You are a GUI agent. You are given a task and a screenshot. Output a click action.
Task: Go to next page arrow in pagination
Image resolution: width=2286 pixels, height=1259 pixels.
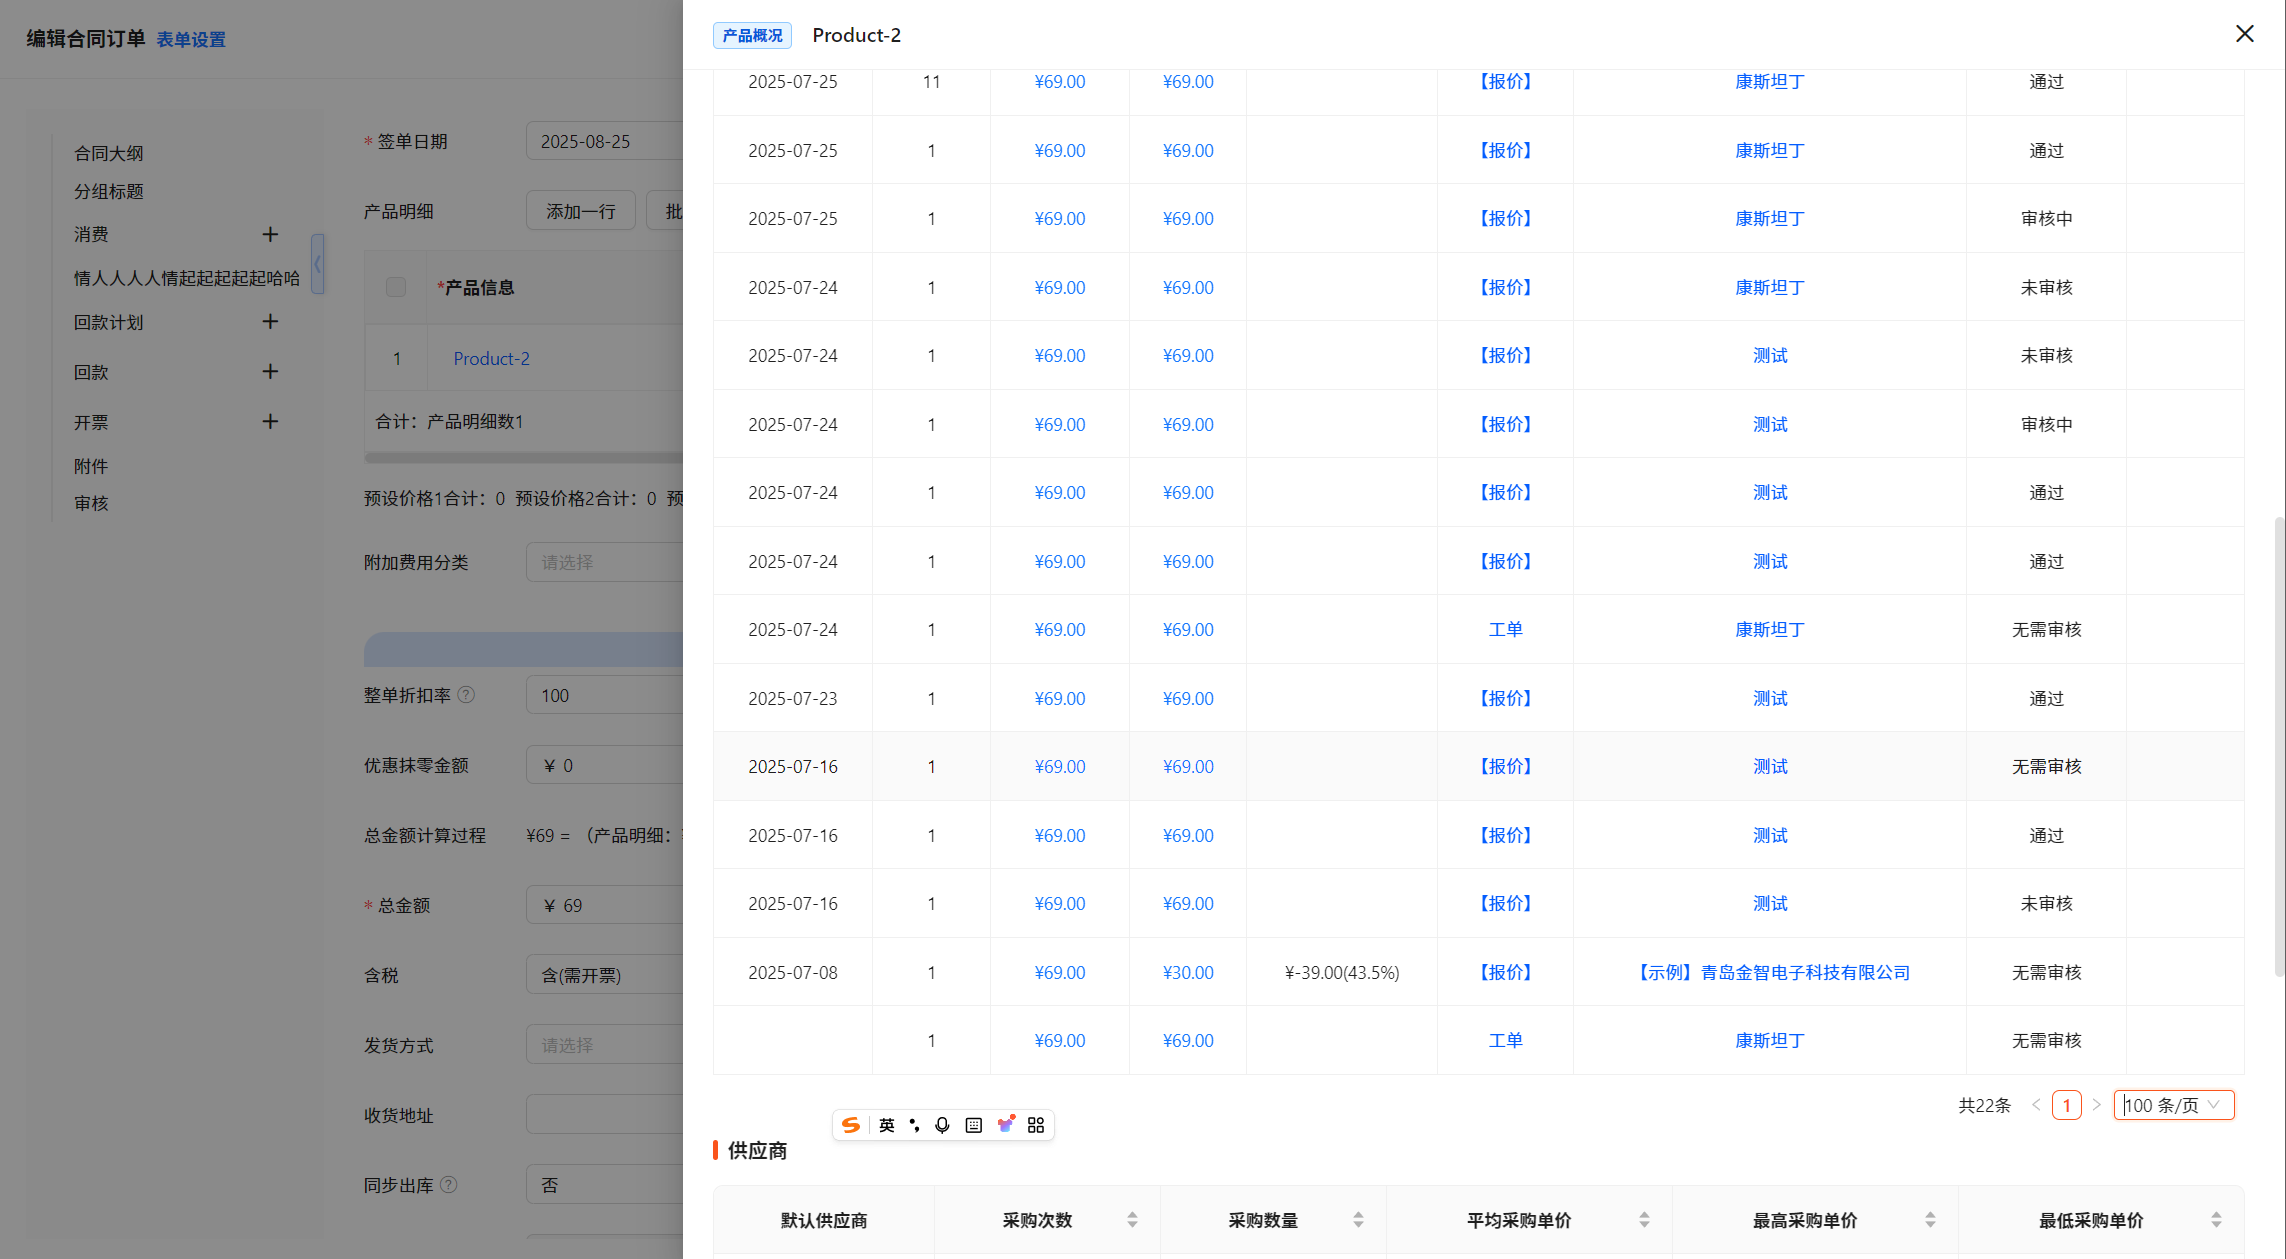coord(2096,1105)
